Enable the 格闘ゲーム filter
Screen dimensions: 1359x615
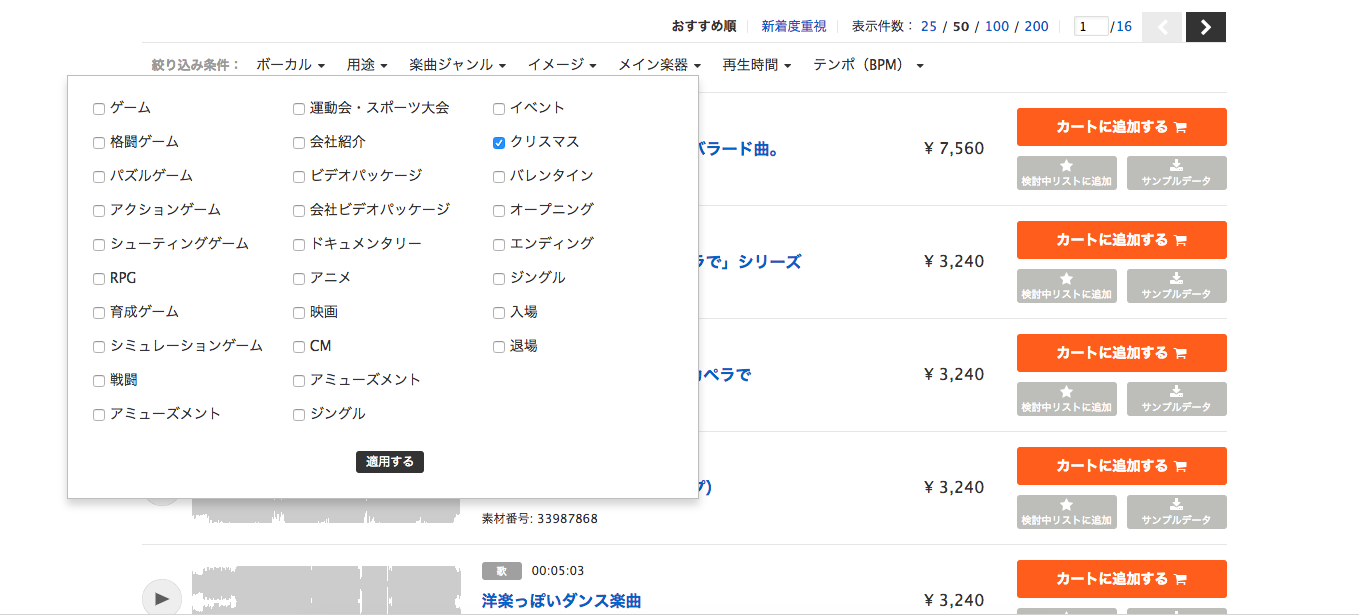(x=99, y=143)
